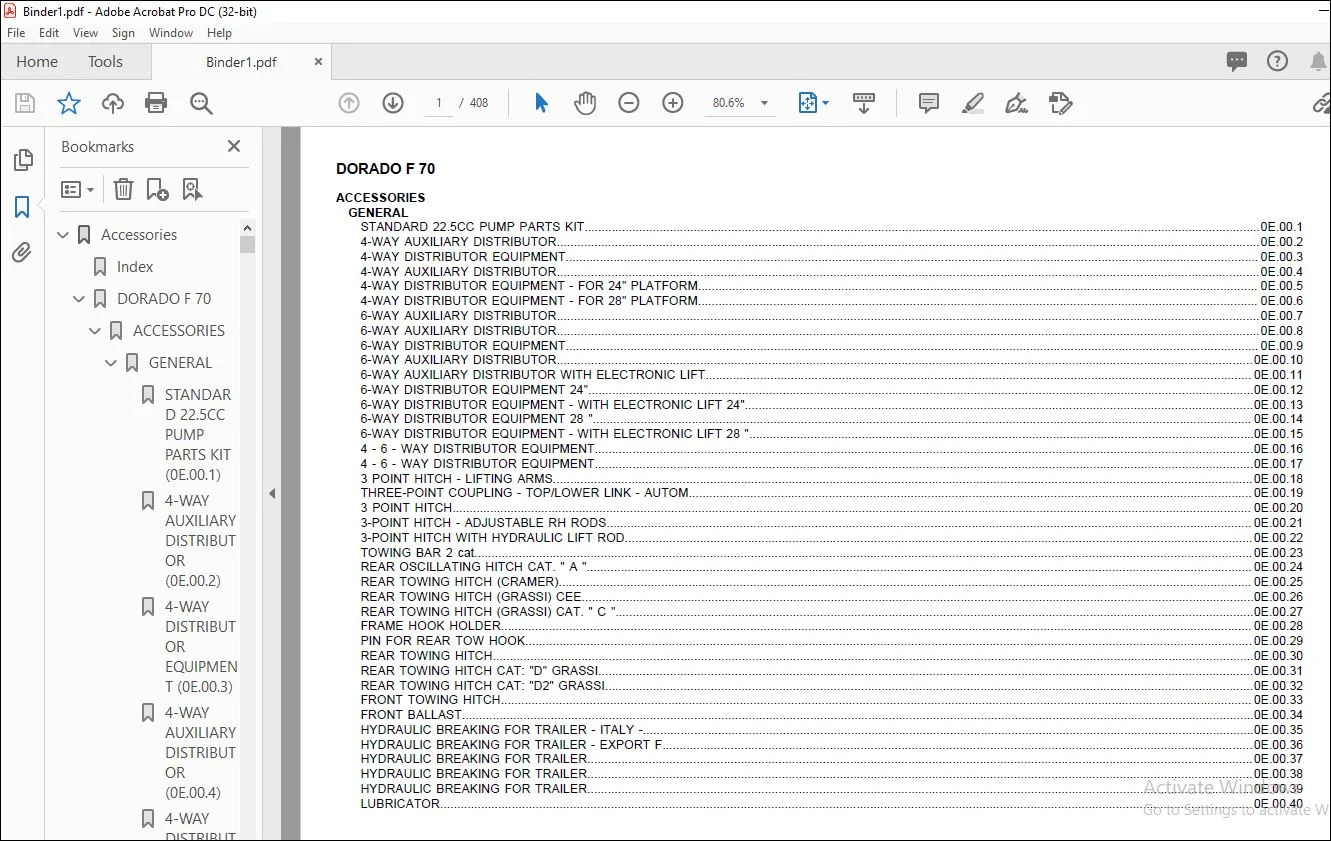Collapse the ACCESSORIES sub-bookmark
This screenshot has height=841, width=1331.
95,331
